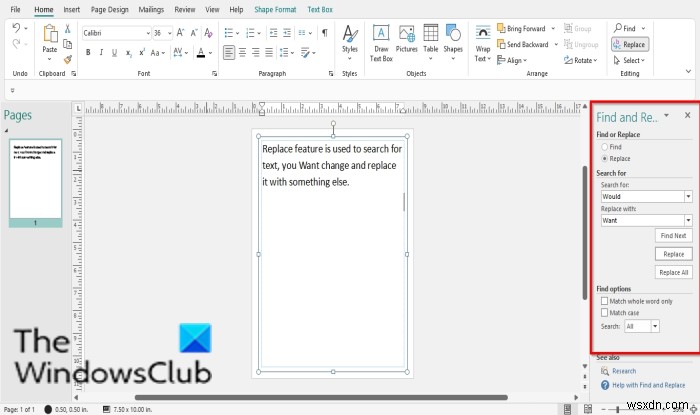Increase the paragraph indent

point(287,33)
